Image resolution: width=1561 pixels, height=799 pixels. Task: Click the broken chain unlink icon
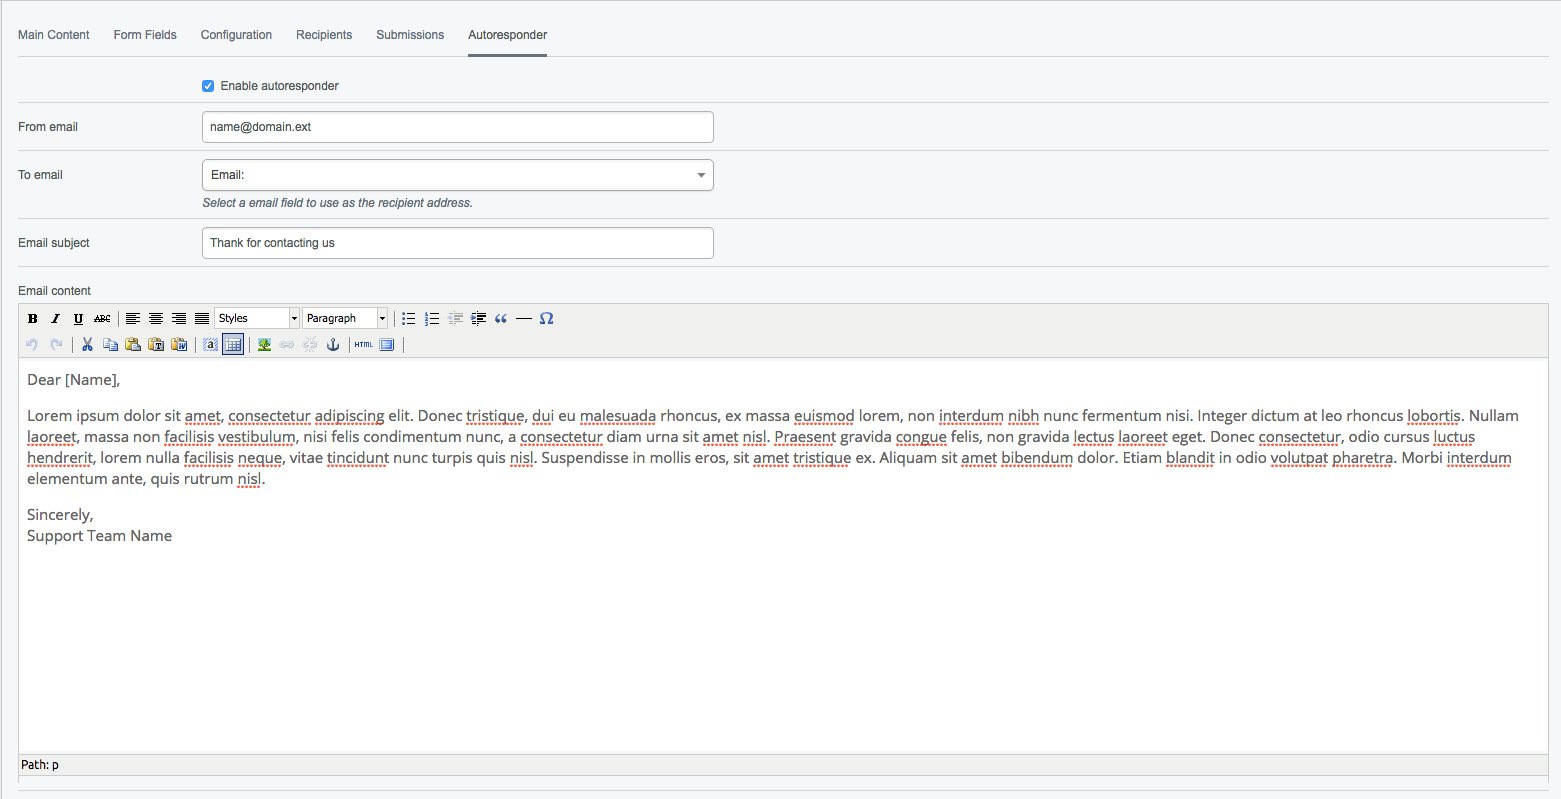pyautogui.click(x=310, y=345)
